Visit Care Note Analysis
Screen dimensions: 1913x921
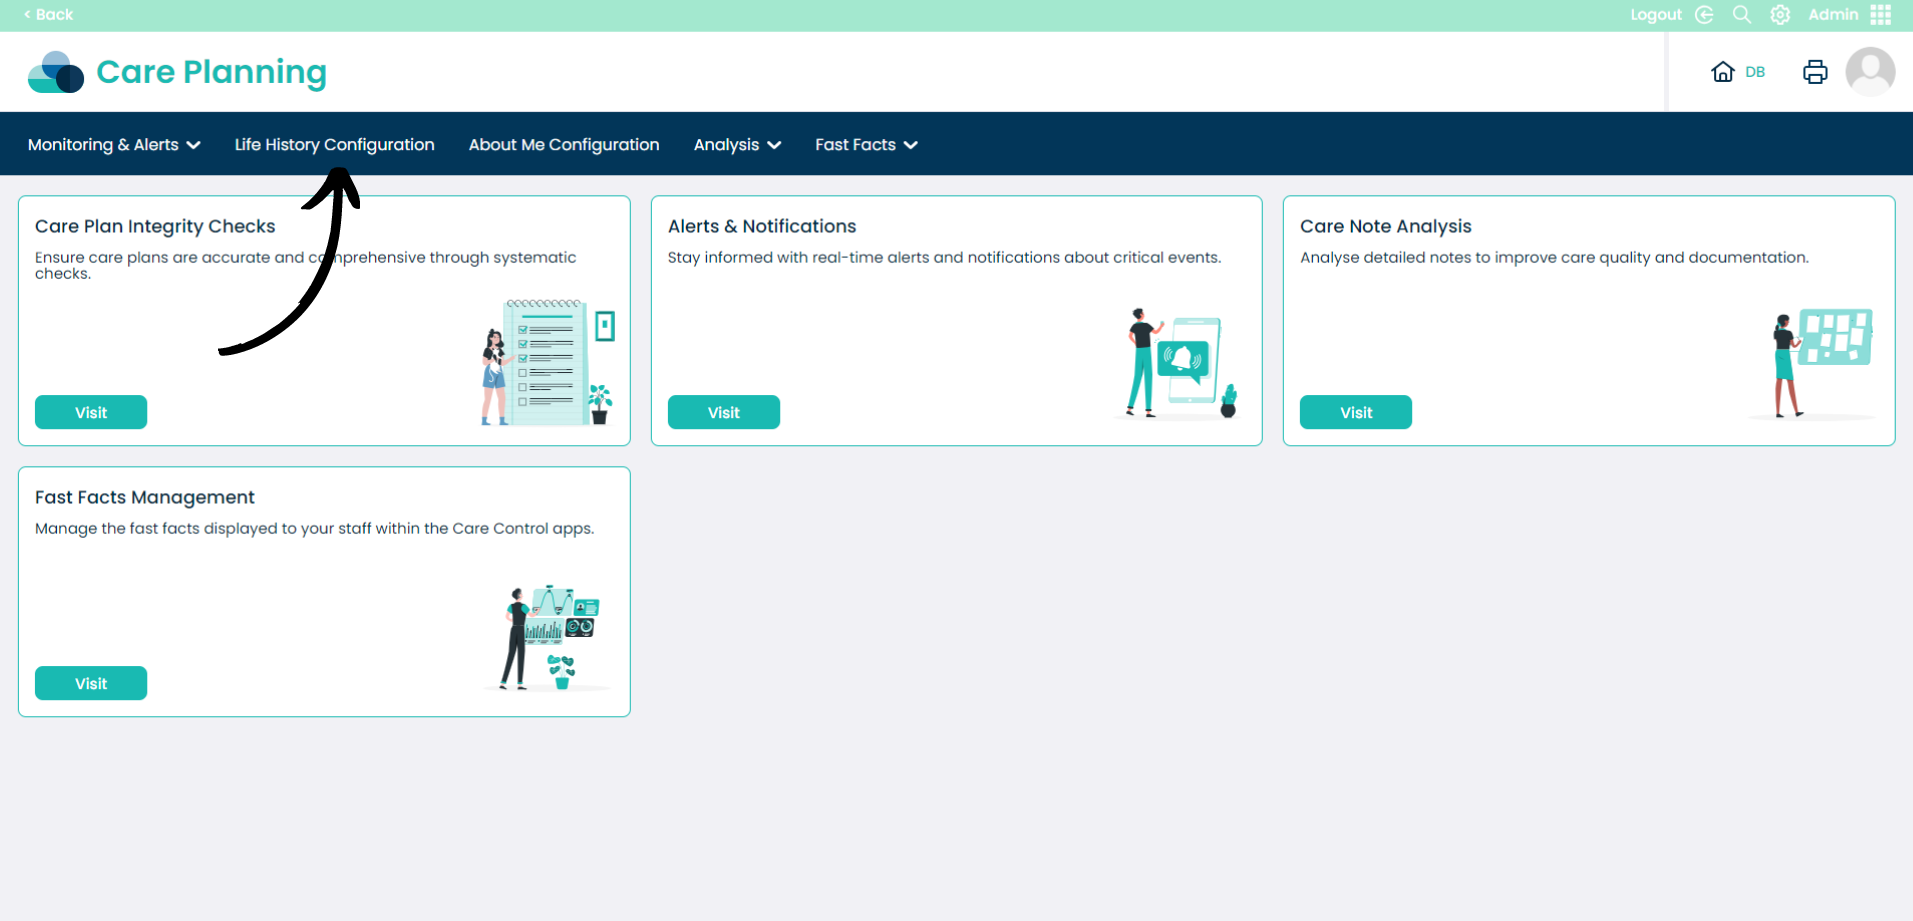pyautogui.click(x=1356, y=412)
